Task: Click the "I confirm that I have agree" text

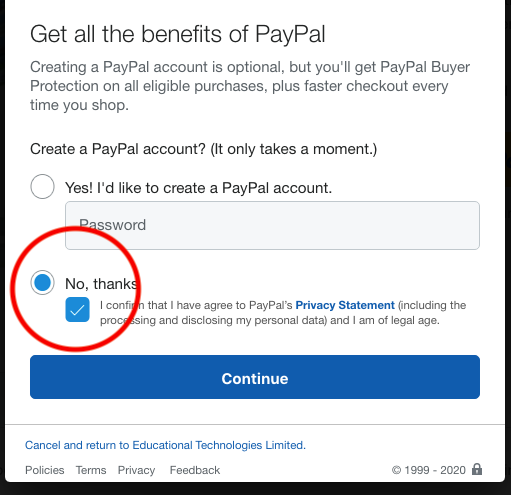Action: (x=196, y=305)
